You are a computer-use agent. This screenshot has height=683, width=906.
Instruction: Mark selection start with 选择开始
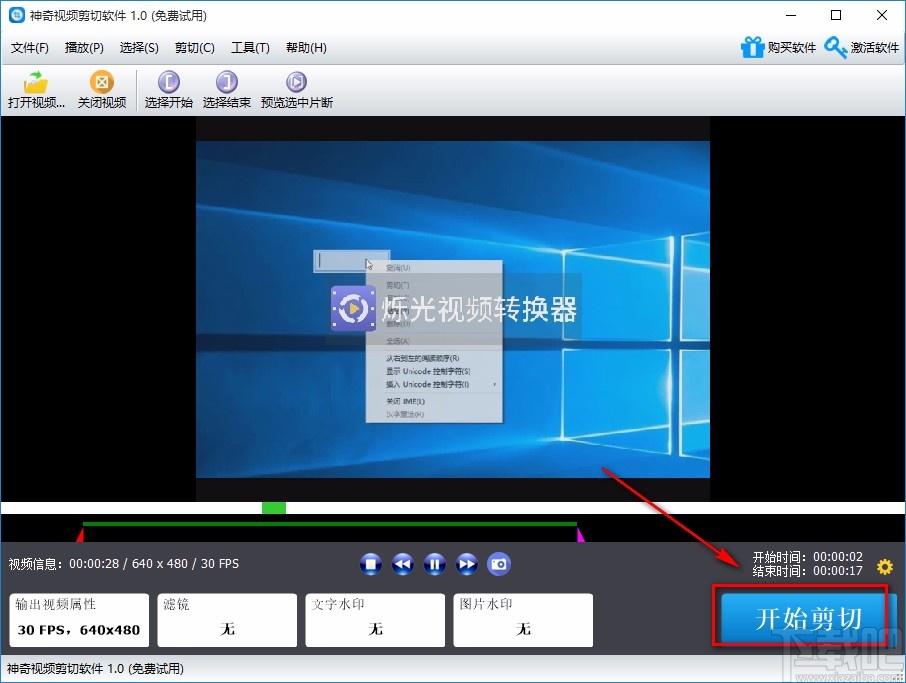pyautogui.click(x=168, y=90)
